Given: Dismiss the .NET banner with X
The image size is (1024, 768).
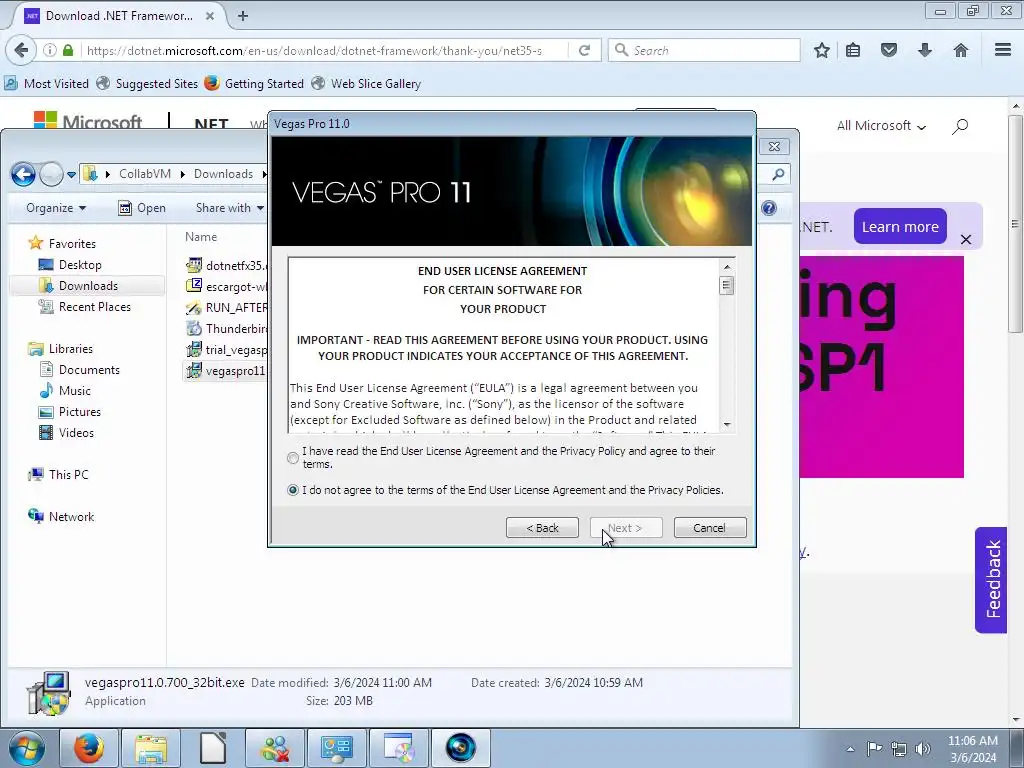Looking at the screenshot, I should (966, 240).
